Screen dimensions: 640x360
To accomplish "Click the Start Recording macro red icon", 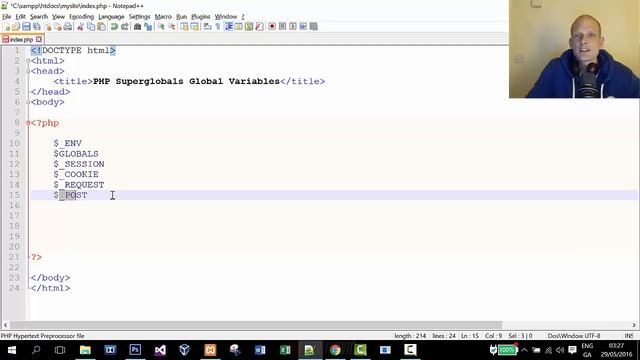I will pyautogui.click(x=272, y=27).
